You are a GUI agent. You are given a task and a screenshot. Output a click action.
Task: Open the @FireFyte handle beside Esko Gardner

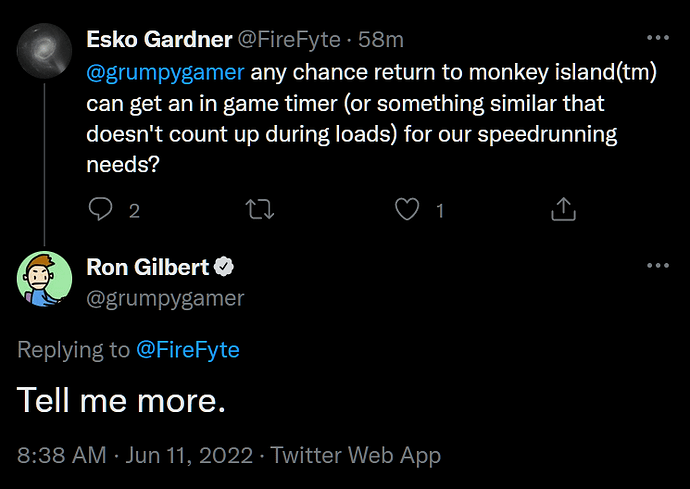tap(289, 40)
